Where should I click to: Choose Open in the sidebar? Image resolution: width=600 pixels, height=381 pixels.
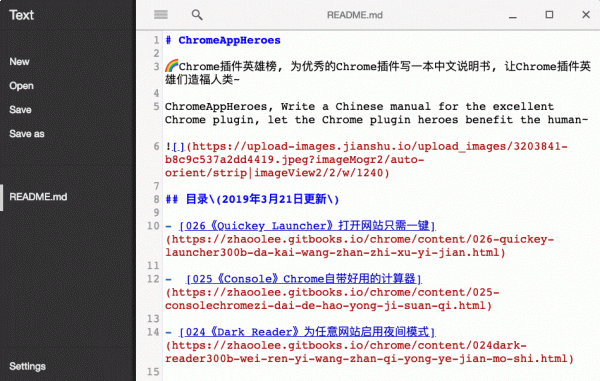(21, 86)
